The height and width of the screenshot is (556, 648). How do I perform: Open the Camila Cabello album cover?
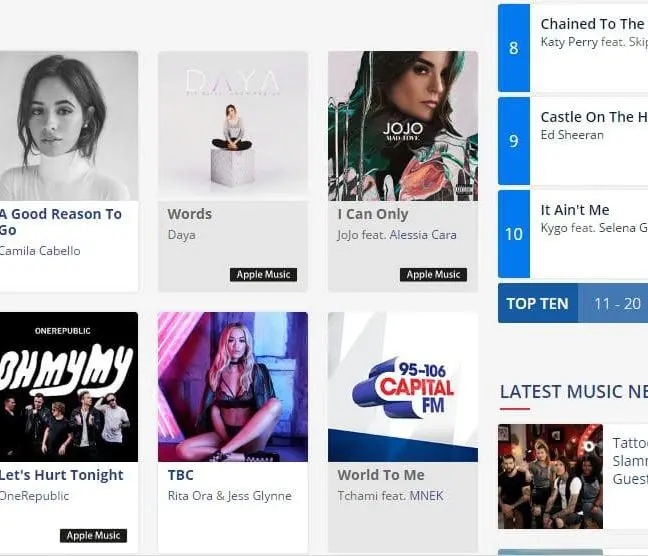pos(69,126)
